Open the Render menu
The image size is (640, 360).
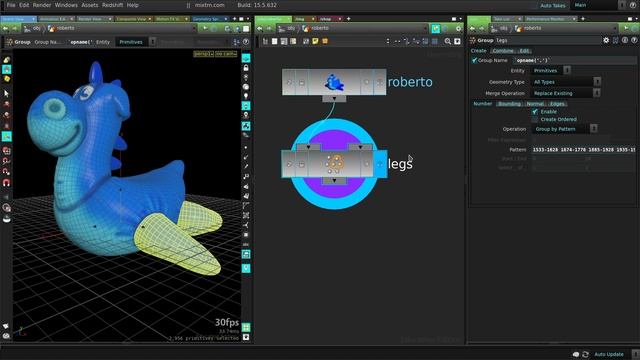coord(42,5)
